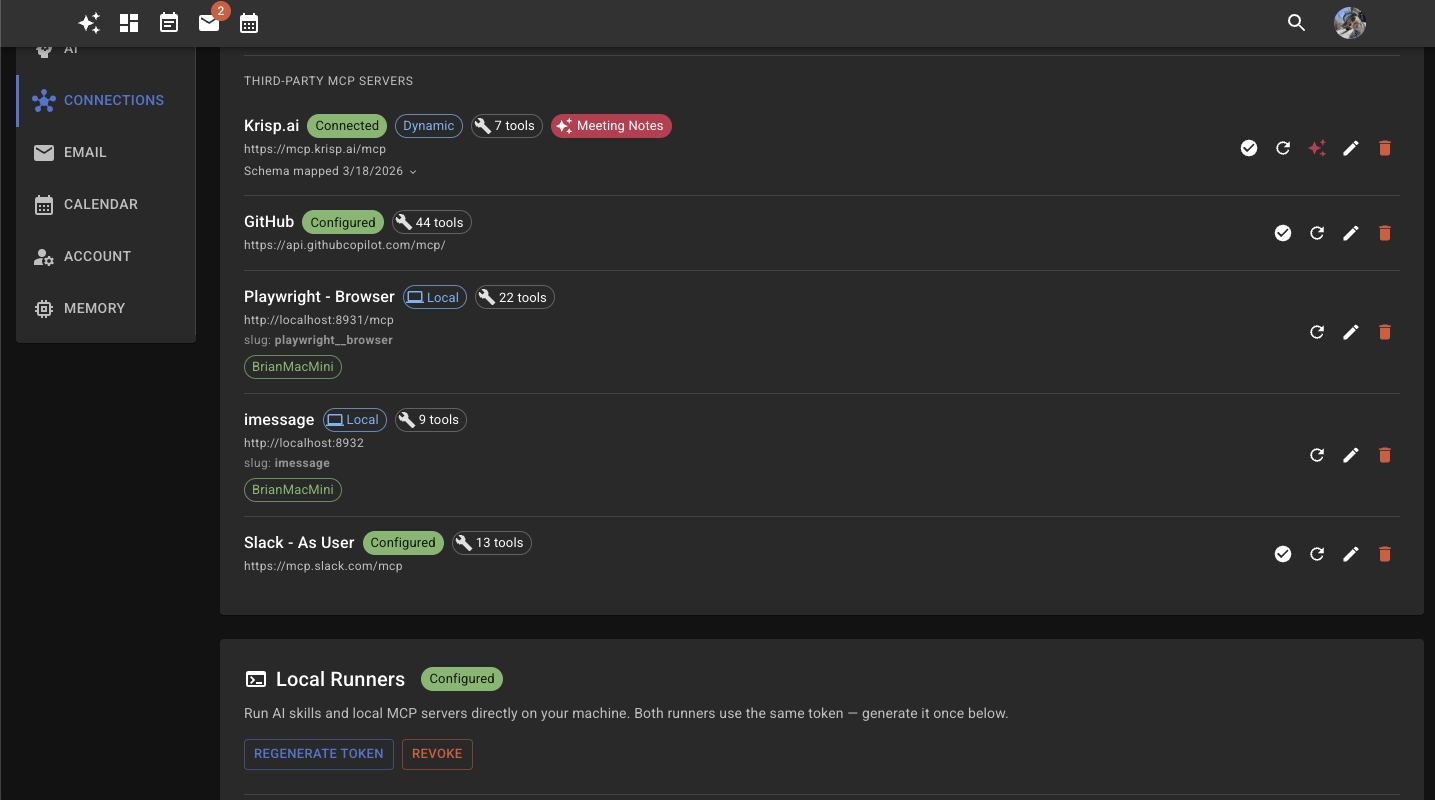Screen dimensions: 1435x800
Task: Refresh the Playwright - Browser server
Action: [x=1317, y=332]
